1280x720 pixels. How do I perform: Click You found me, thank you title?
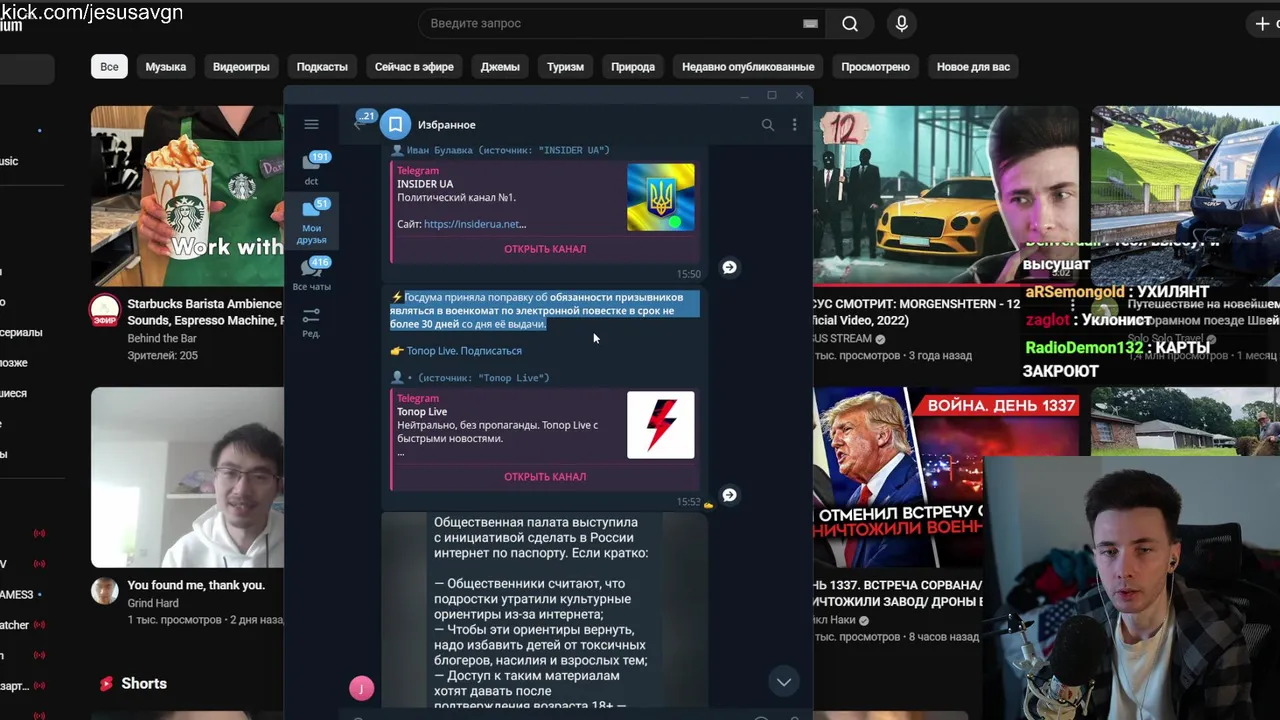[196, 585]
